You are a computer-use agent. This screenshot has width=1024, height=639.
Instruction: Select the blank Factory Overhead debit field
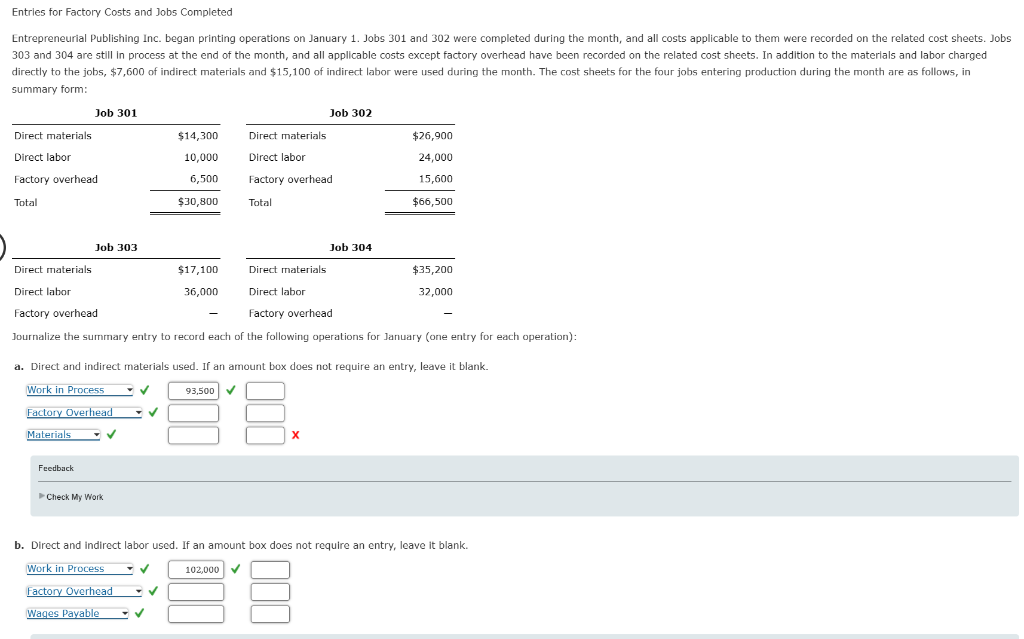click(193, 412)
